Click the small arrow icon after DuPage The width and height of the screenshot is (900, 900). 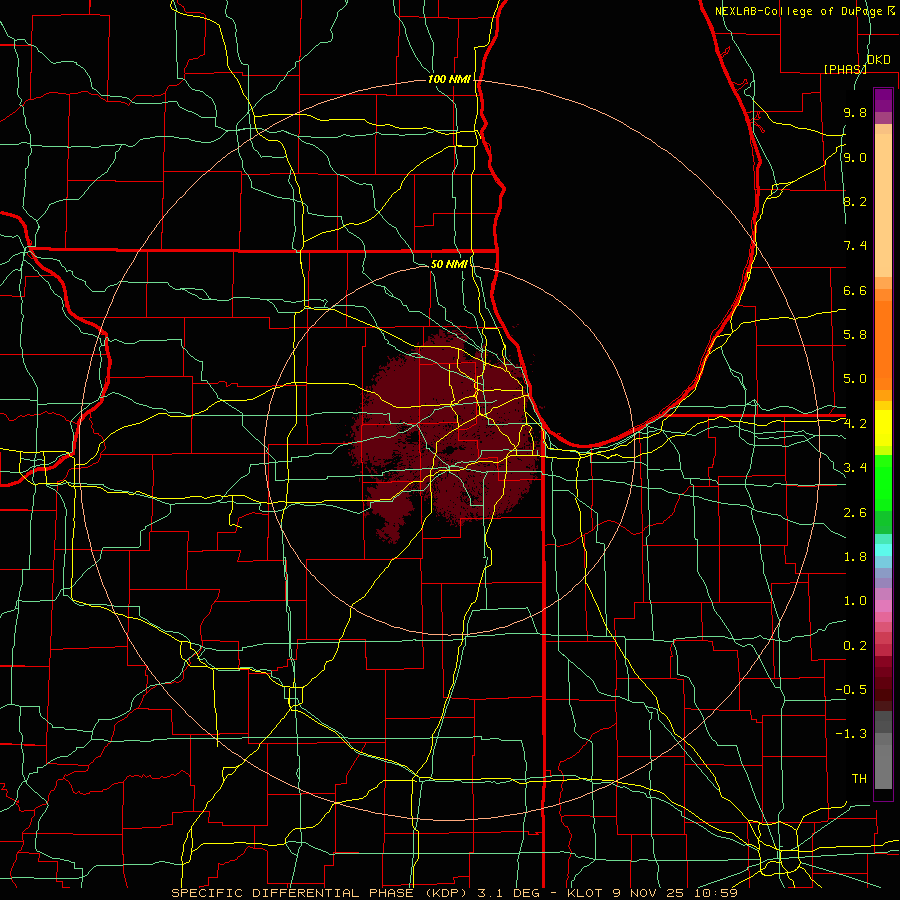tap(891, 11)
